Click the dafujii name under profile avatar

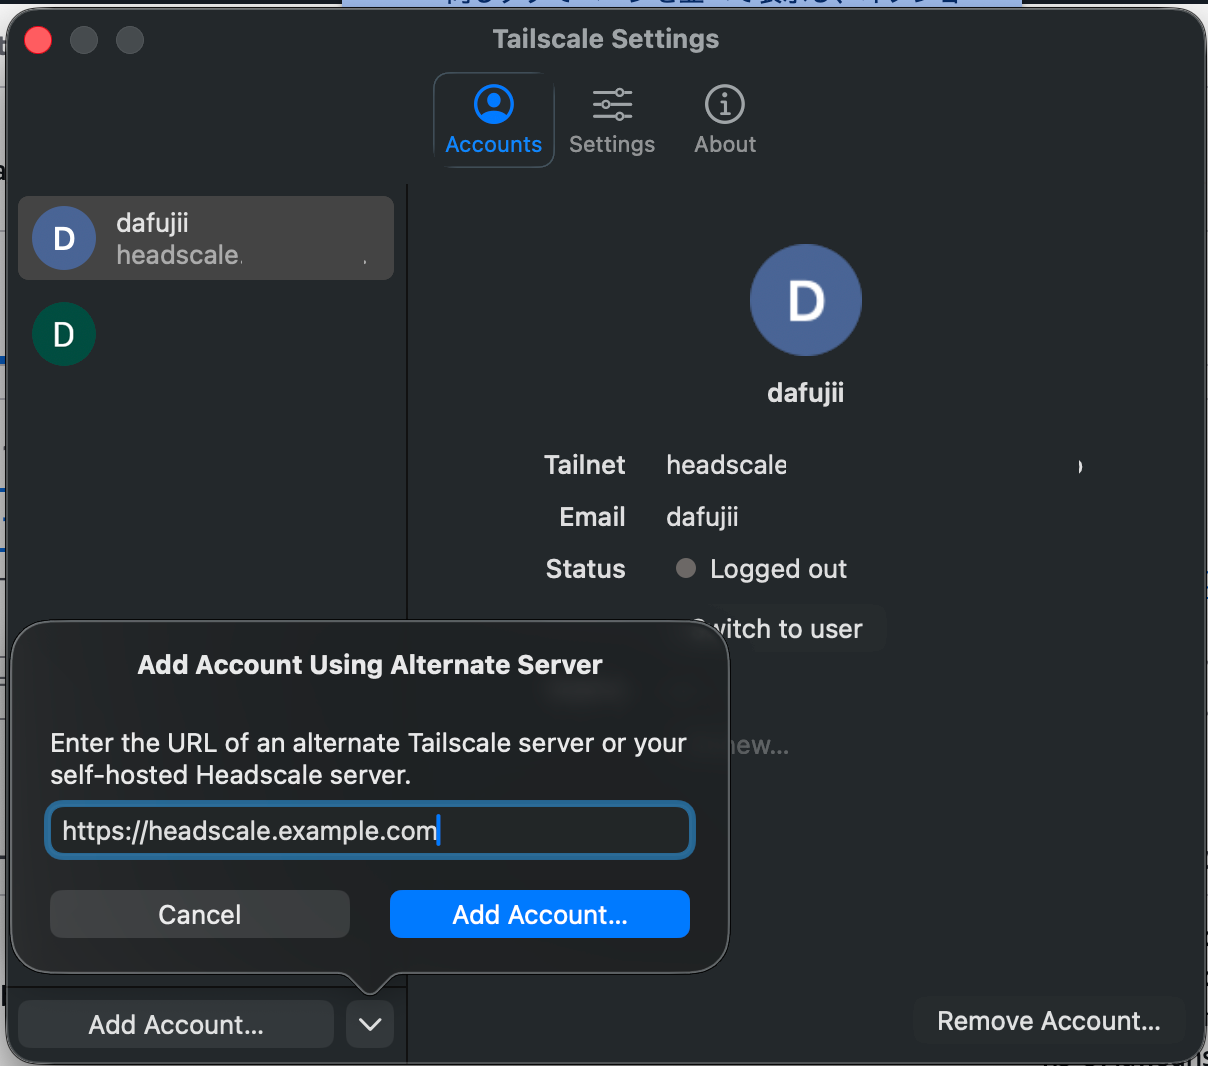806,392
